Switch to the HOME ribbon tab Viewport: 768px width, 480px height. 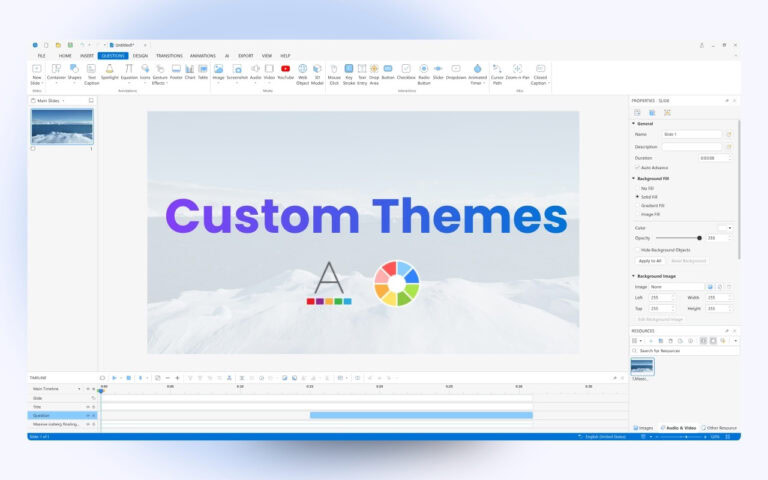point(65,56)
